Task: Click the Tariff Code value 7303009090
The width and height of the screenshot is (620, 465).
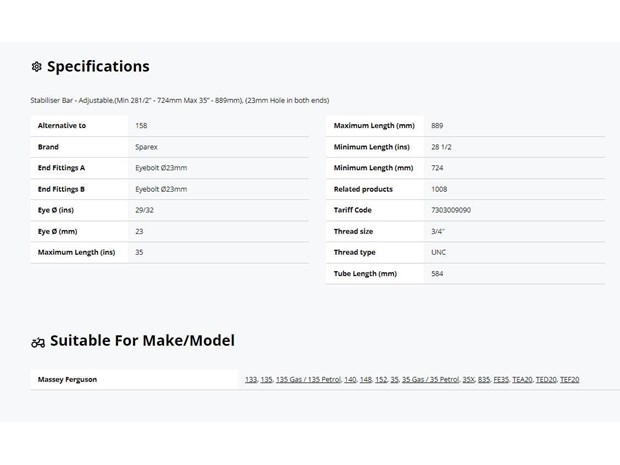Action: (x=451, y=210)
